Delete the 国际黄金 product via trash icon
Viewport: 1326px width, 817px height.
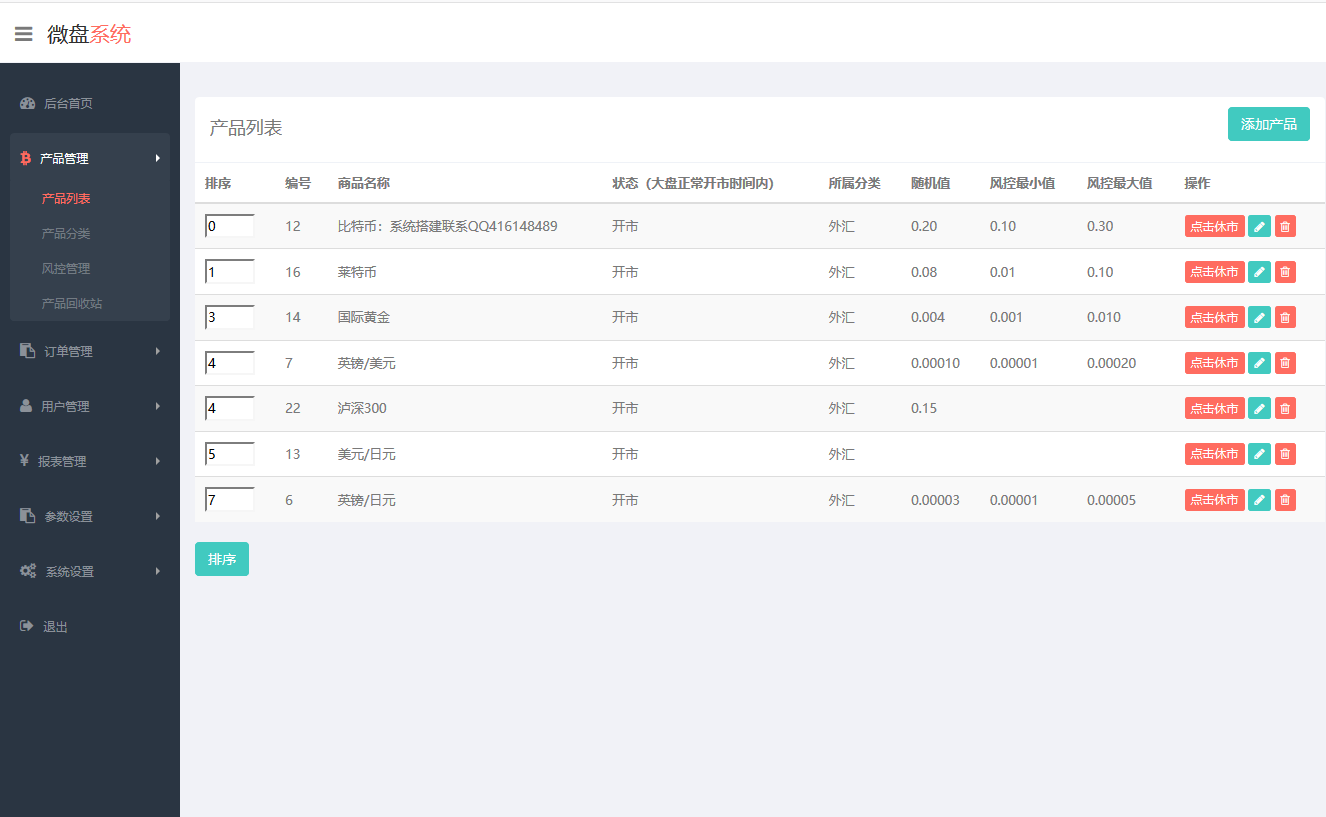click(x=1285, y=317)
